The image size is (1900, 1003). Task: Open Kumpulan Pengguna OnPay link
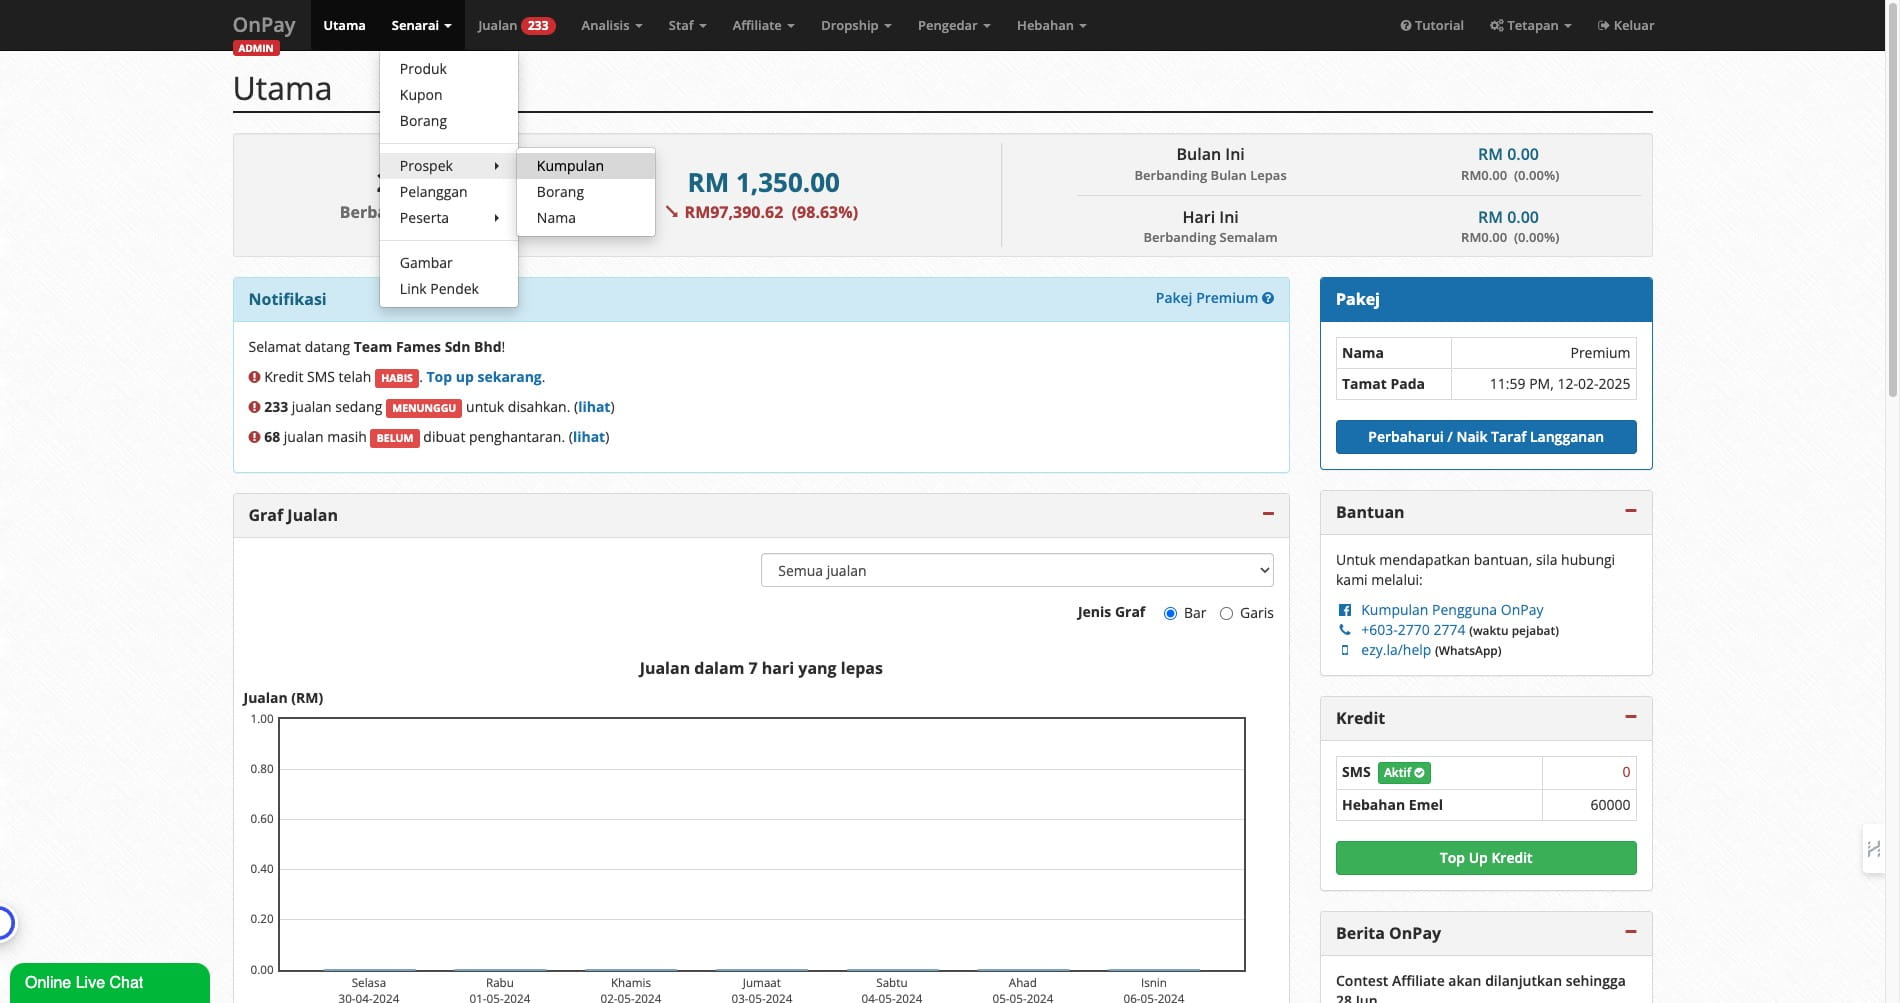[x=1452, y=610]
